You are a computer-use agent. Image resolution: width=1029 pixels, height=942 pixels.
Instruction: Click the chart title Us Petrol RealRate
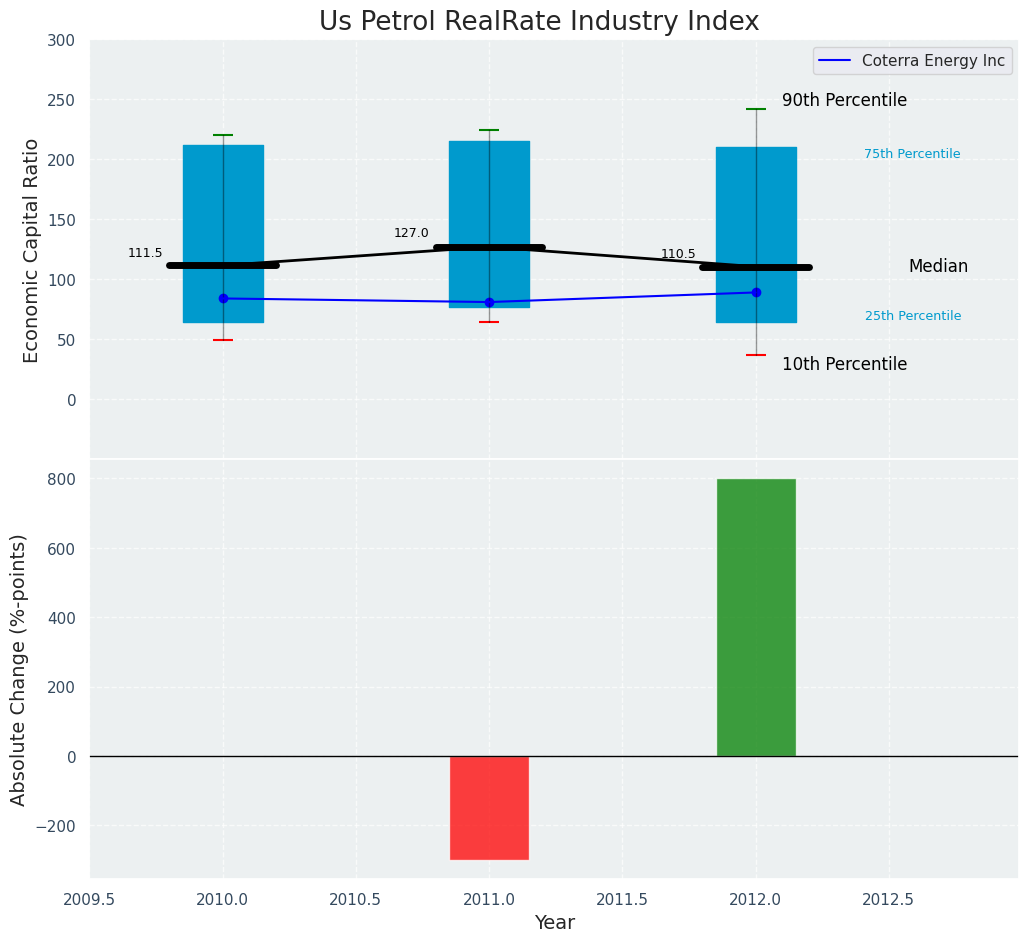(539, 22)
